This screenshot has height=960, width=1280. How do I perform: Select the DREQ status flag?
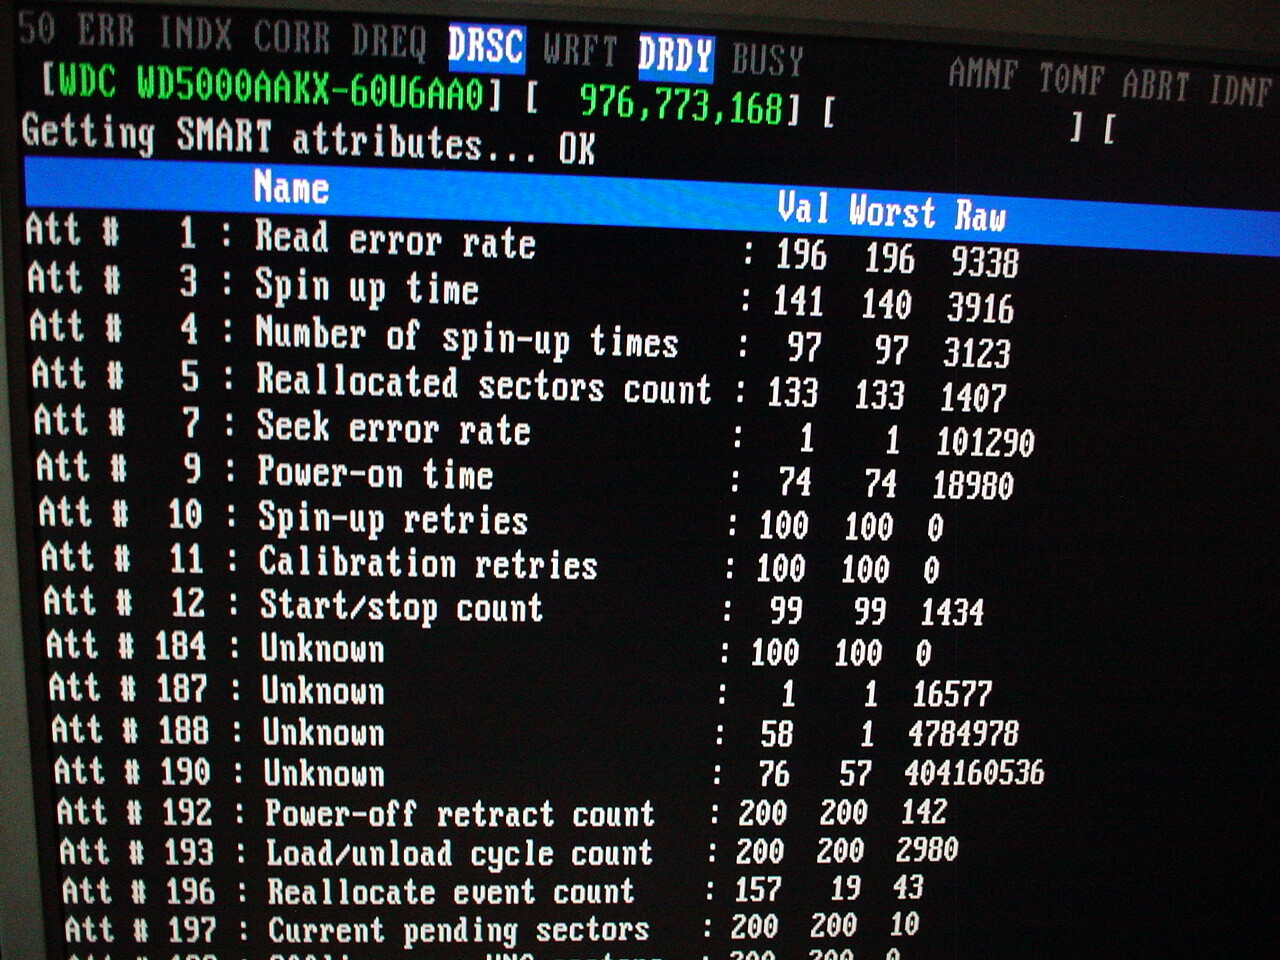point(389,42)
